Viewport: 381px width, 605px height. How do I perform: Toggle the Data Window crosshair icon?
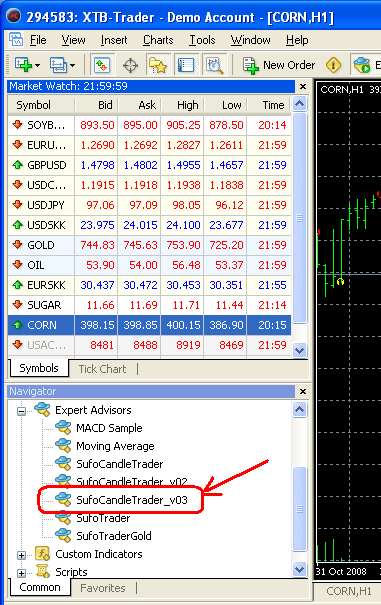click(x=130, y=65)
